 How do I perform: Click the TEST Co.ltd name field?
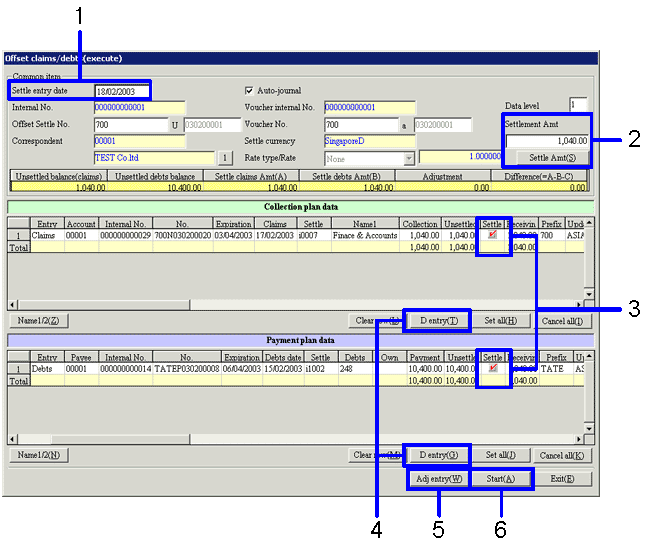154,158
